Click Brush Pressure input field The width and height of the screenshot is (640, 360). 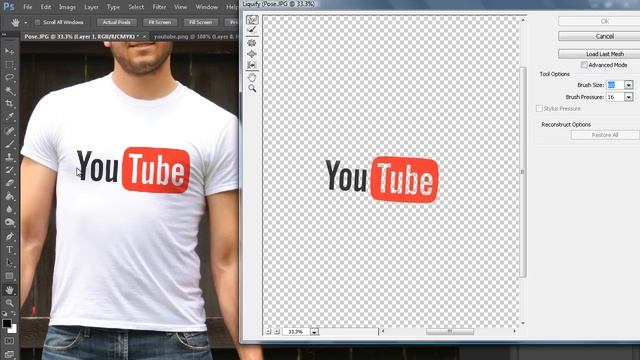point(615,97)
